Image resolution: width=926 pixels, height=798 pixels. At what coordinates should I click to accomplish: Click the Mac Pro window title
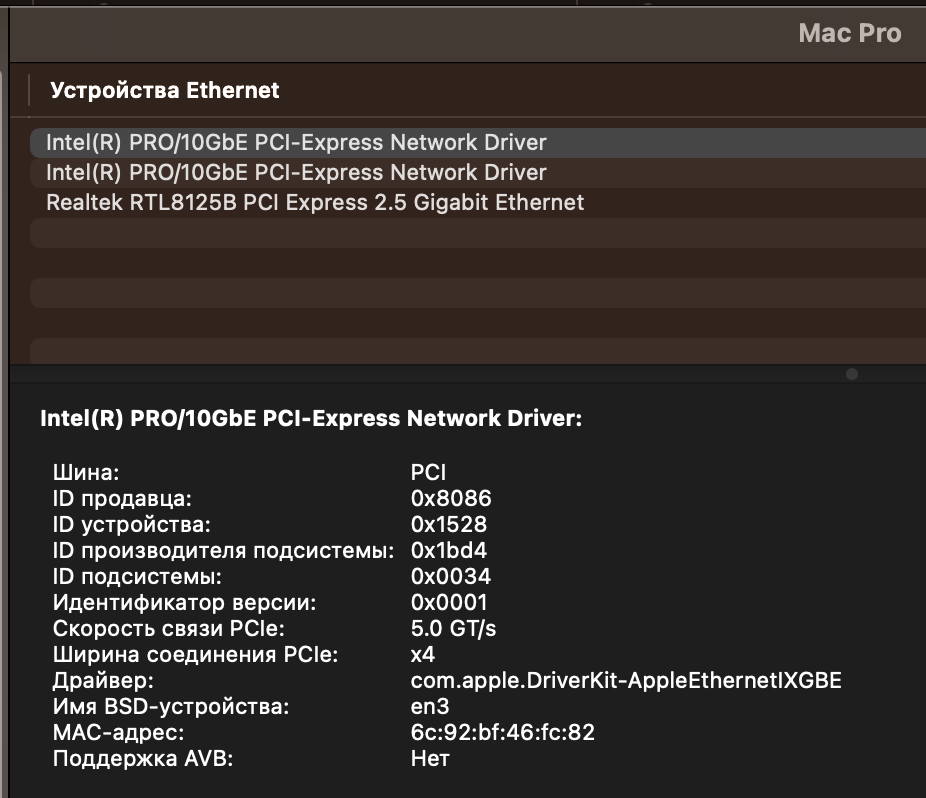tap(850, 33)
